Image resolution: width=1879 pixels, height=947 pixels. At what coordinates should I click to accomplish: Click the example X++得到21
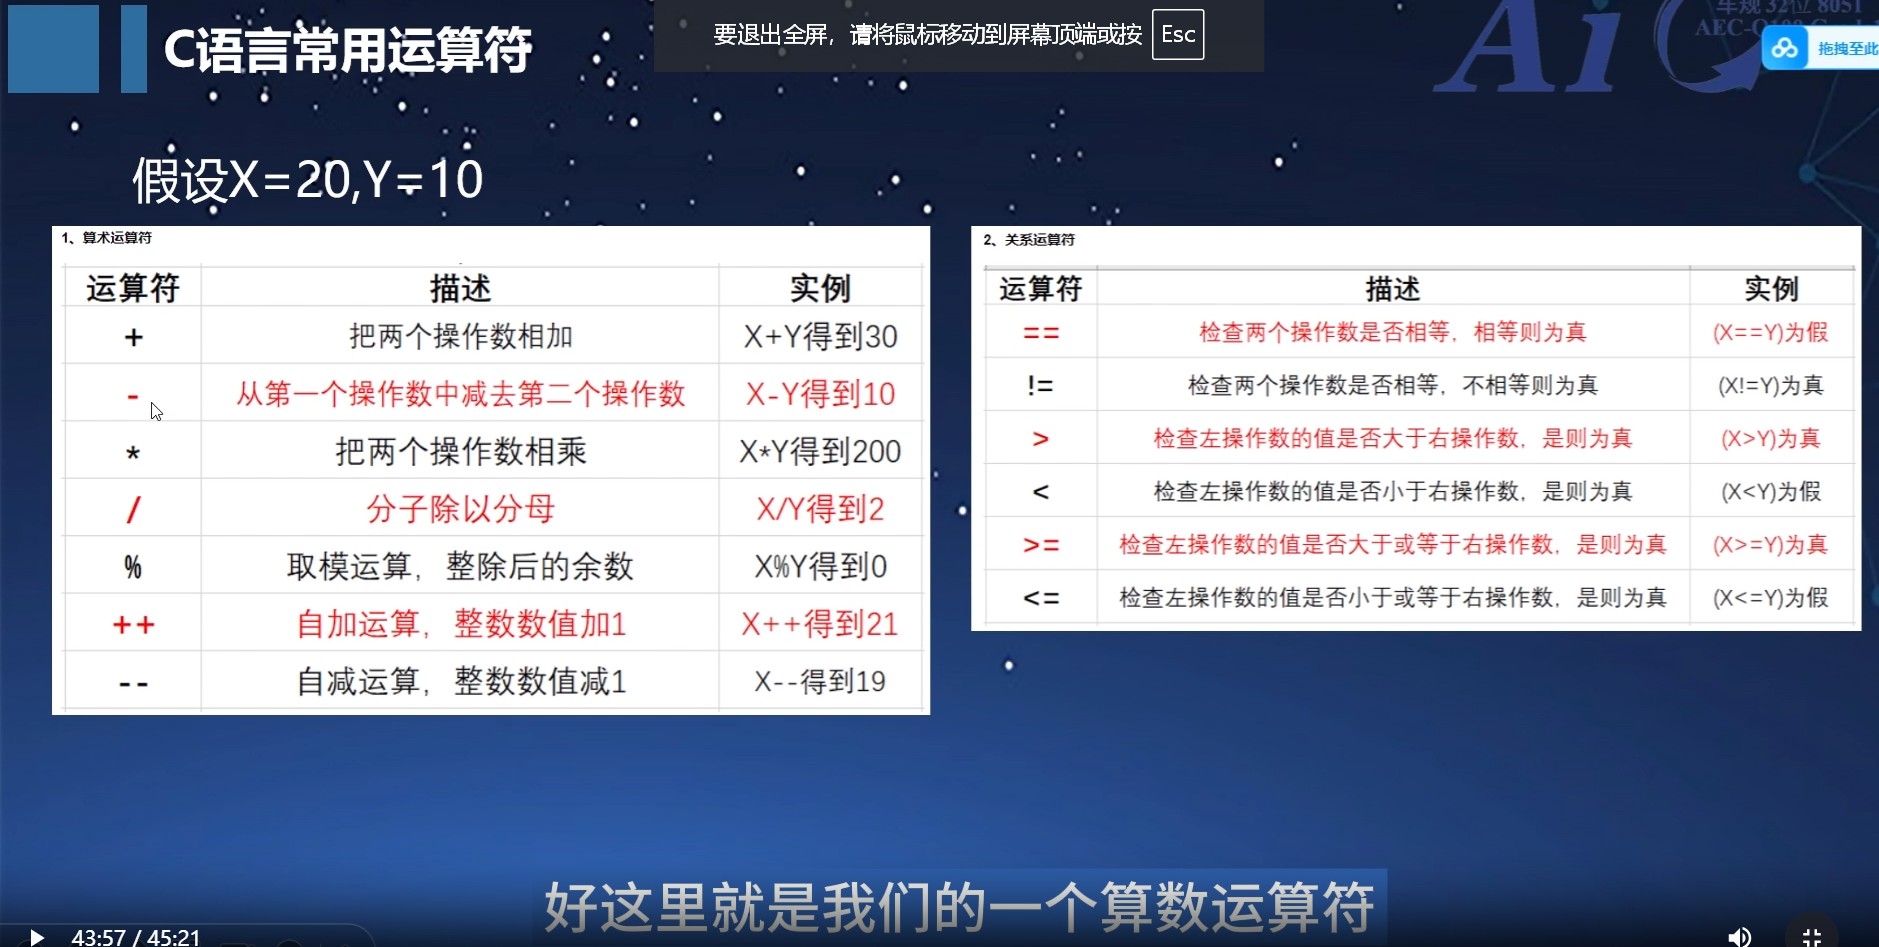(820, 624)
